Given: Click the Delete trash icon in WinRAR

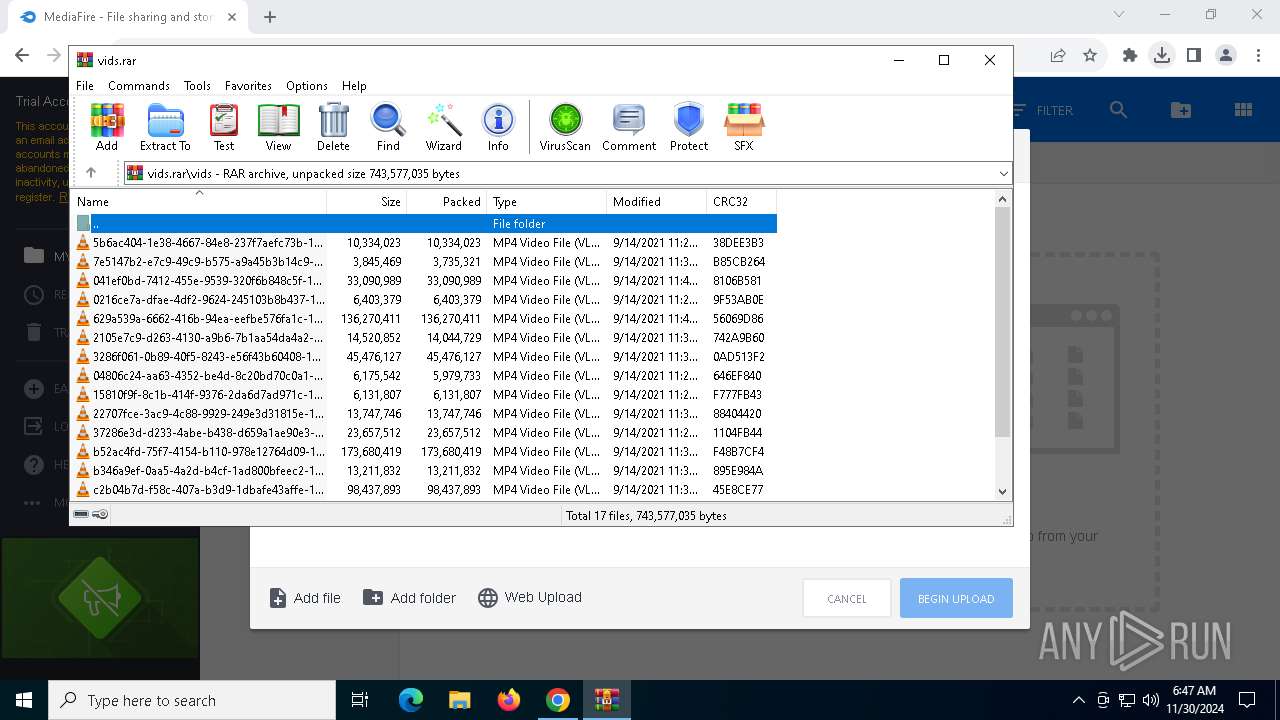Looking at the screenshot, I should tap(333, 127).
